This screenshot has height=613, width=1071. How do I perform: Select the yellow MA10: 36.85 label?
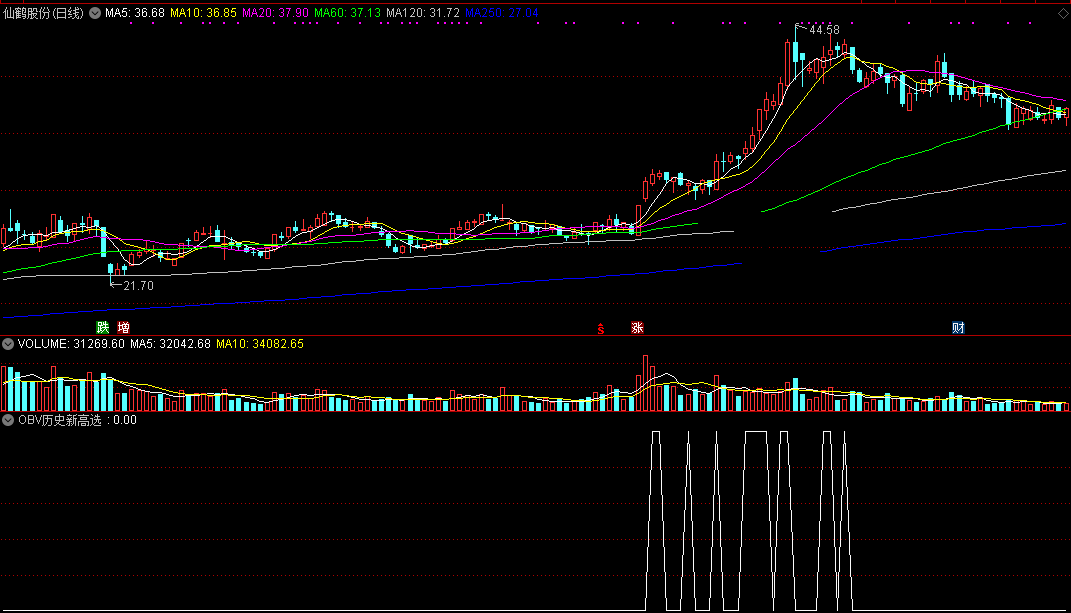(x=203, y=13)
